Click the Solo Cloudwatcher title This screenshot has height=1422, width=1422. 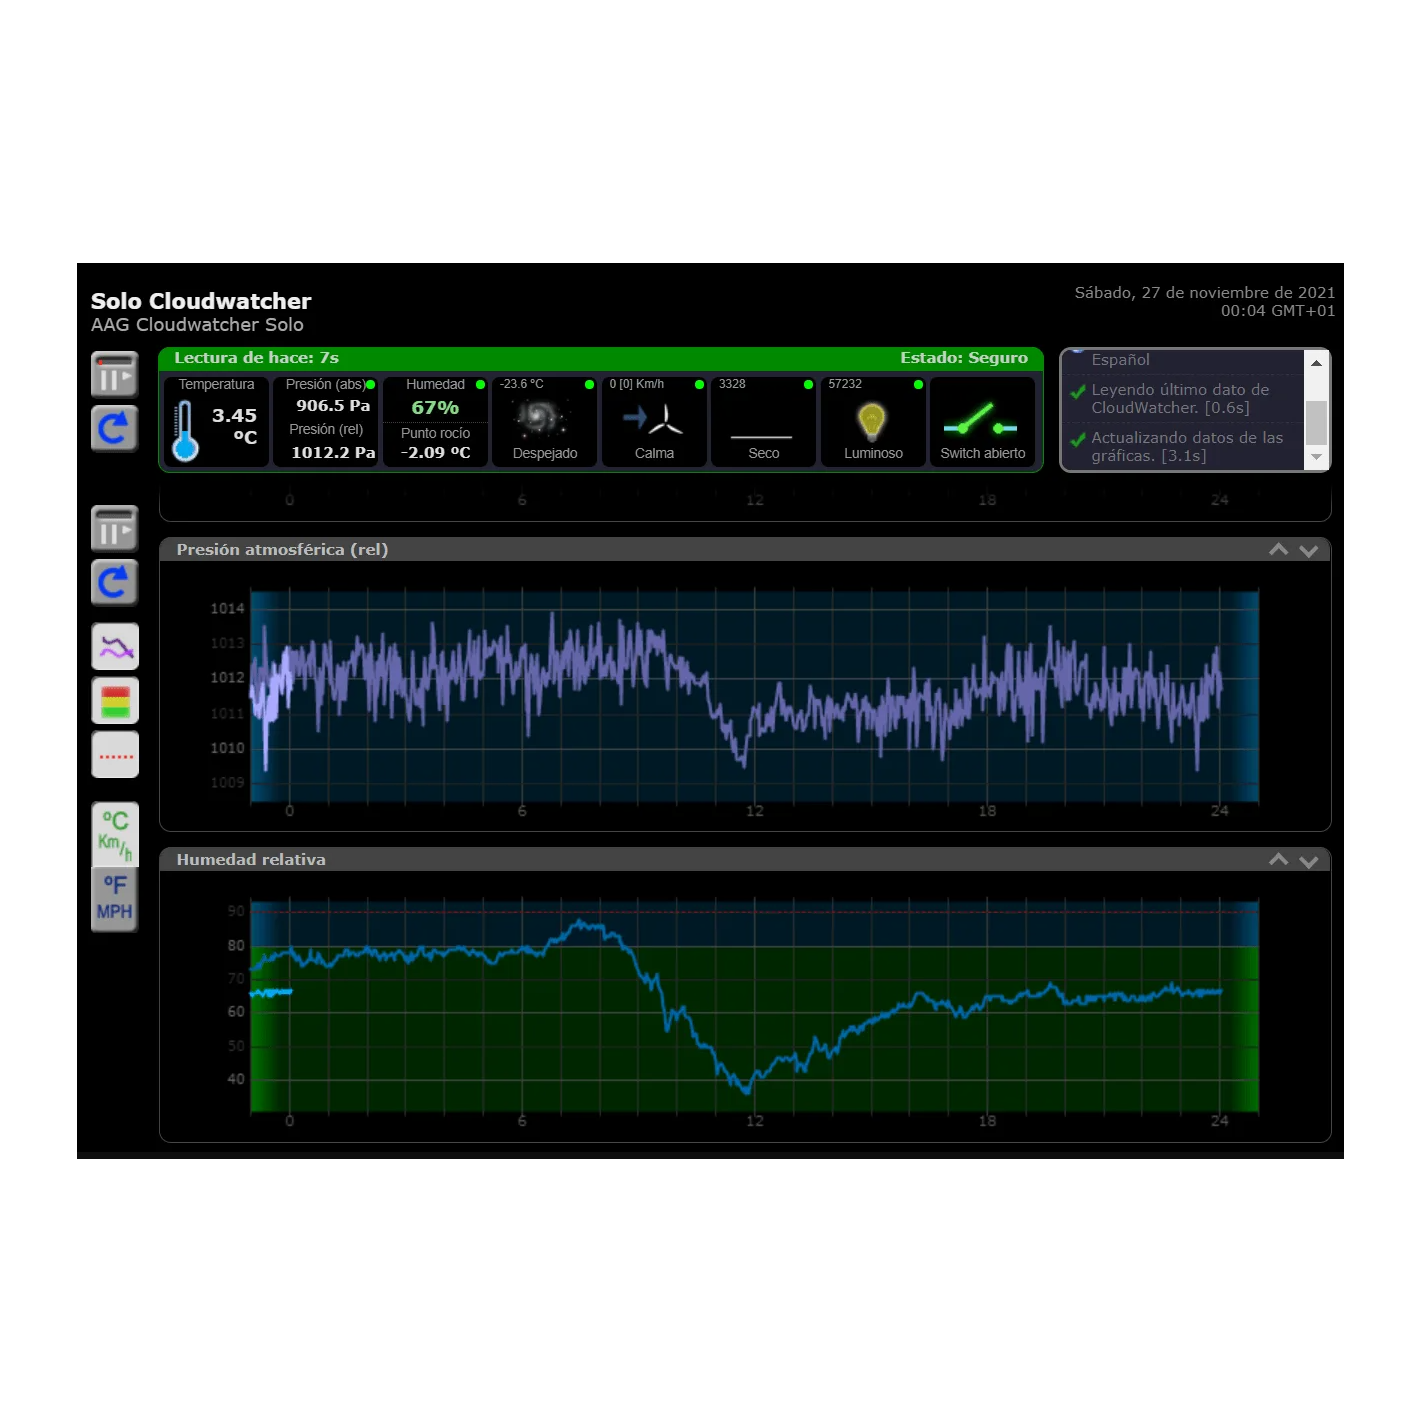[x=201, y=301]
